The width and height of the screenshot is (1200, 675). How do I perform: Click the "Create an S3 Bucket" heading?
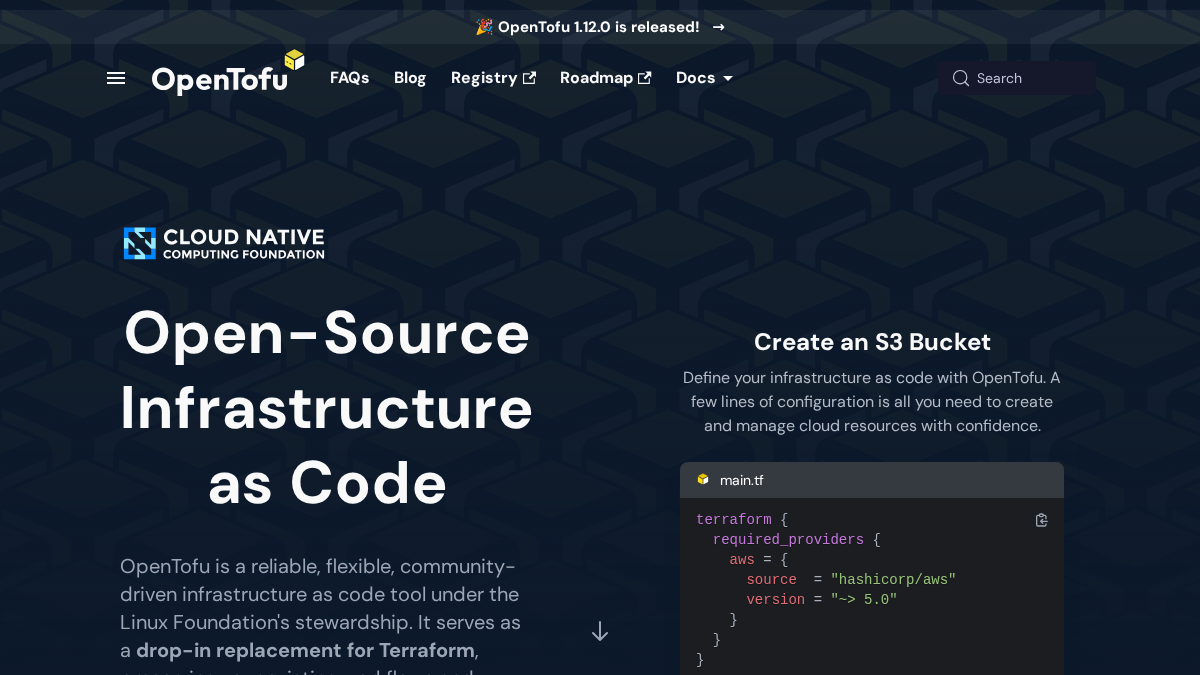872,342
